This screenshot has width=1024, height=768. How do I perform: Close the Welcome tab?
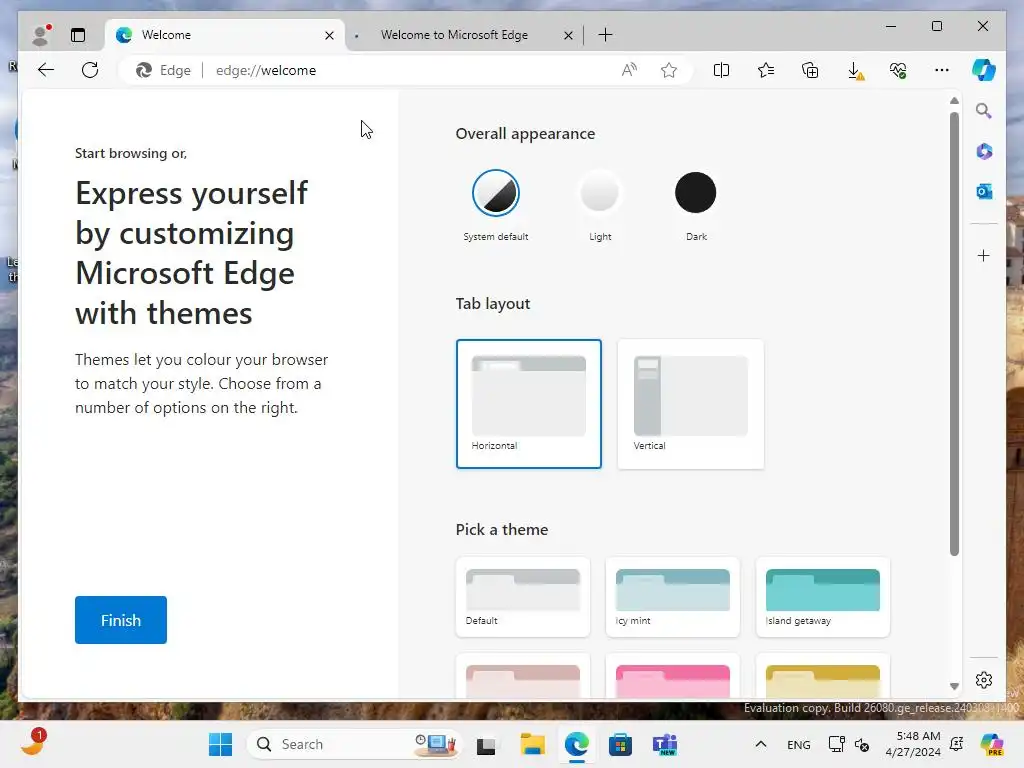click(329, 35)
